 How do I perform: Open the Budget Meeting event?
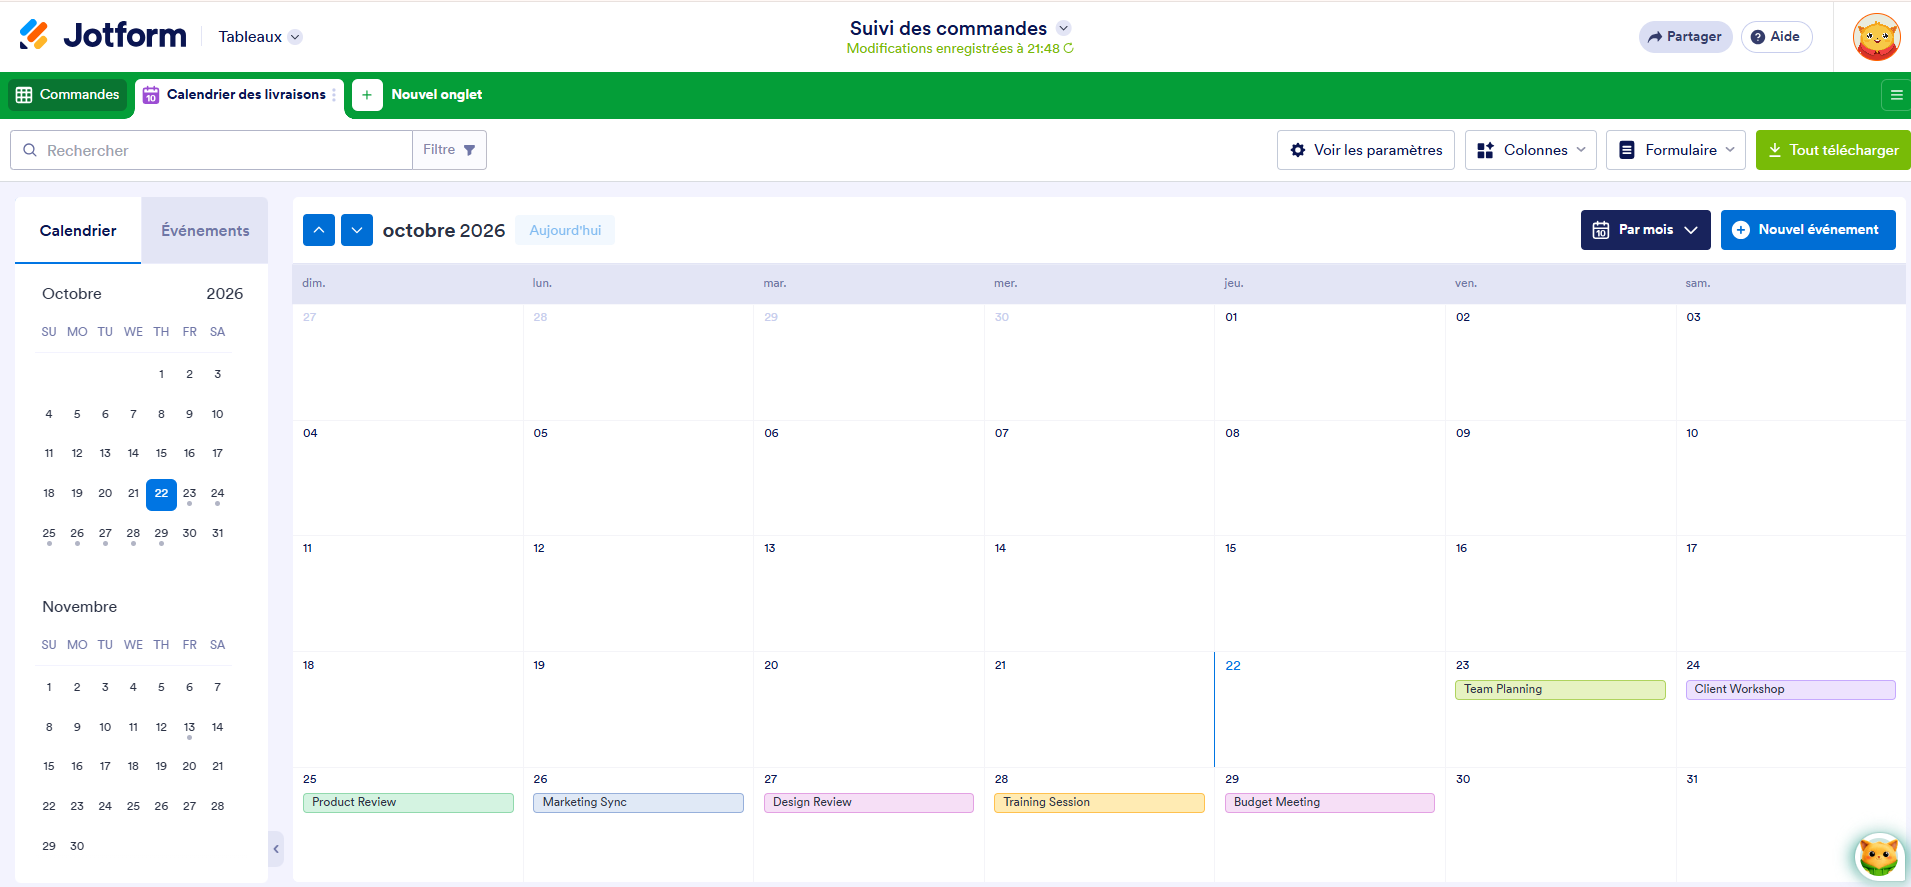[1329, 803]
